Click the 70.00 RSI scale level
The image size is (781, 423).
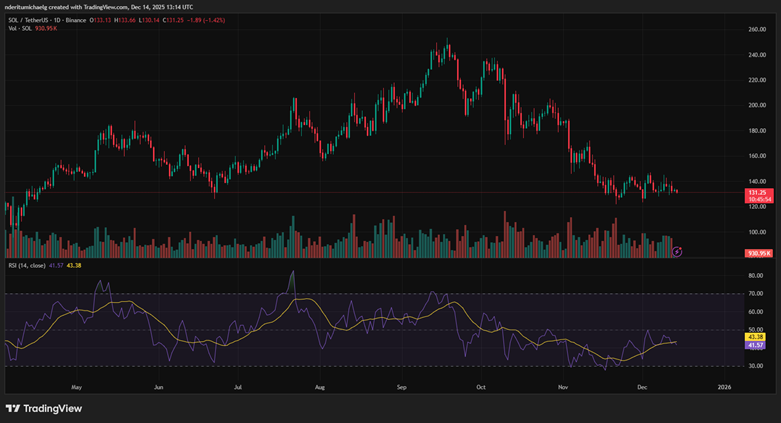(755, 294)
